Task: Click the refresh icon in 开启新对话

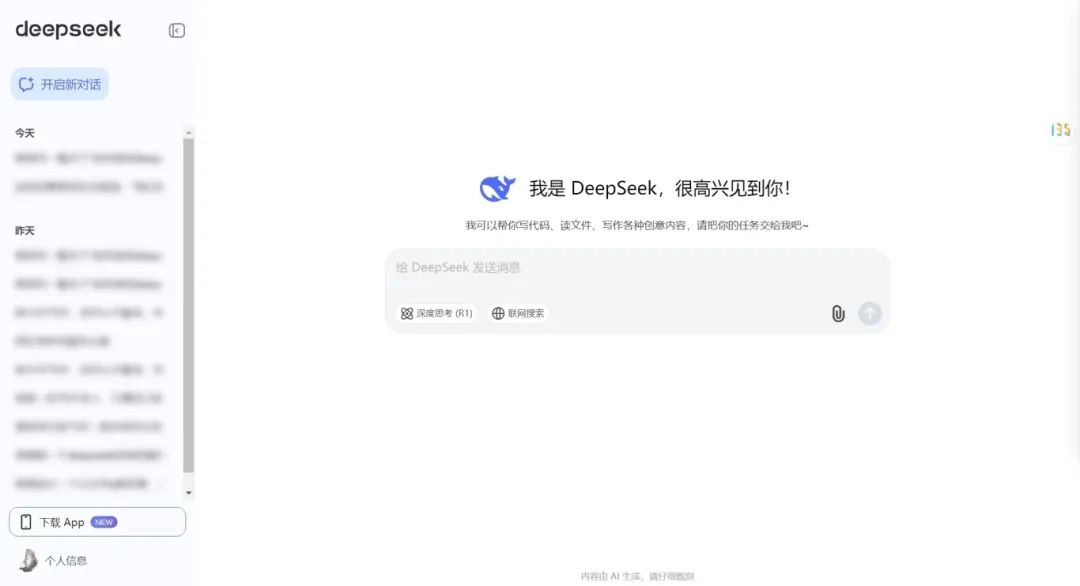Action: click(x=26, y=84)
